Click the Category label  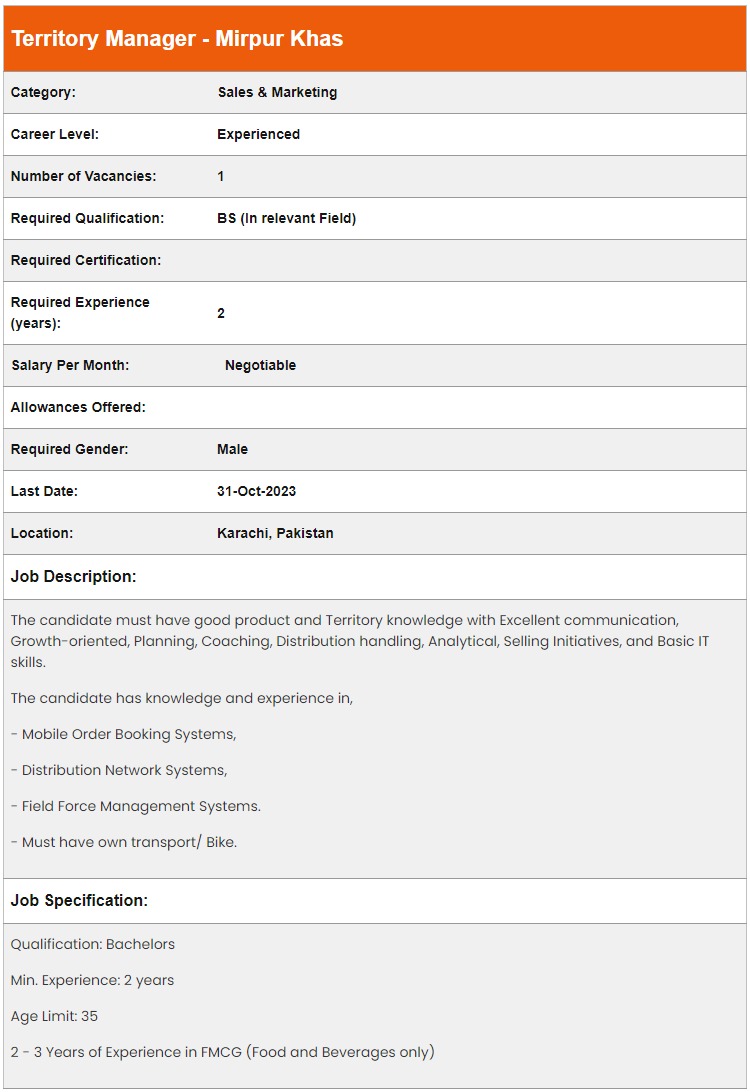click(x=43, y=92)
